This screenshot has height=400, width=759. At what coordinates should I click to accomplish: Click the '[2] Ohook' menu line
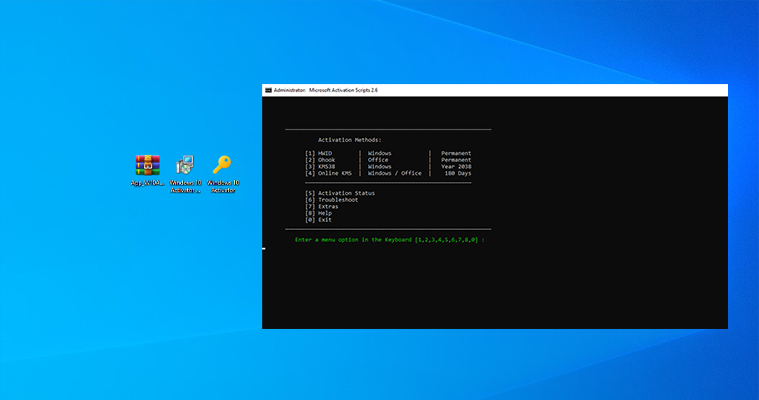(x=320, y=160)
